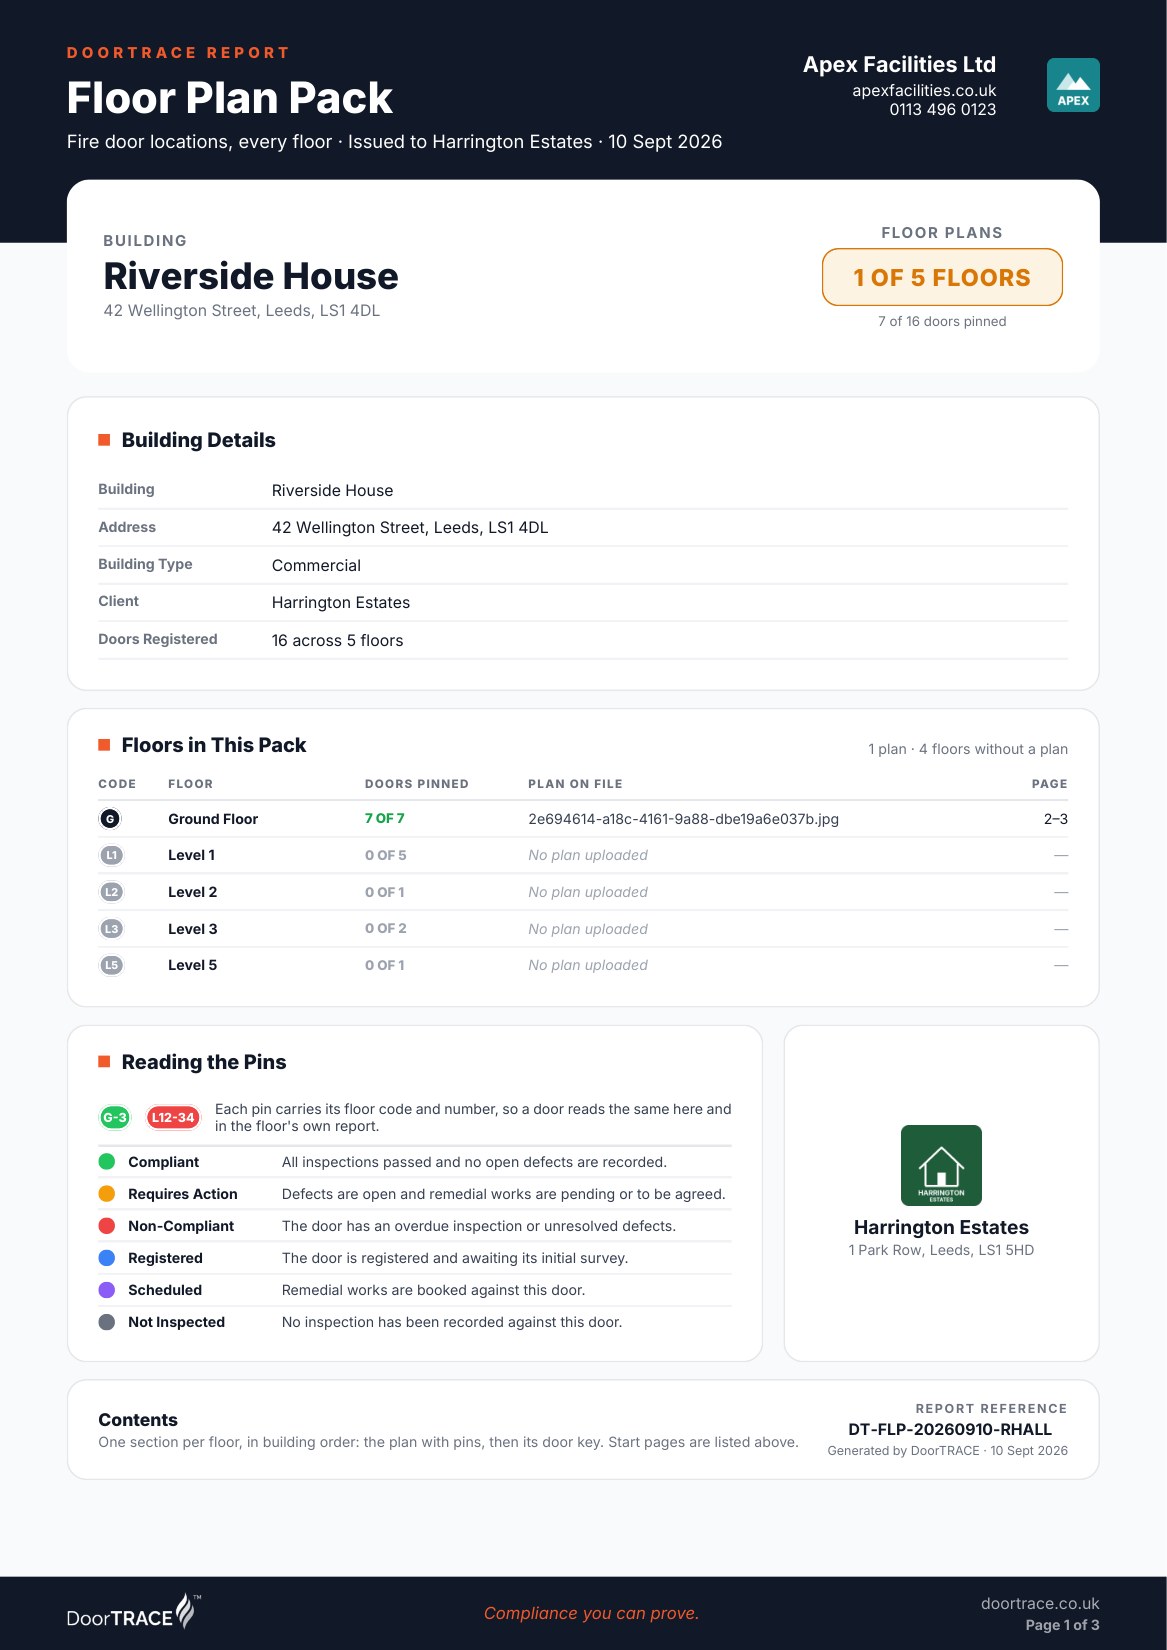Click the Not Inspected legend label

[176, 1322]
